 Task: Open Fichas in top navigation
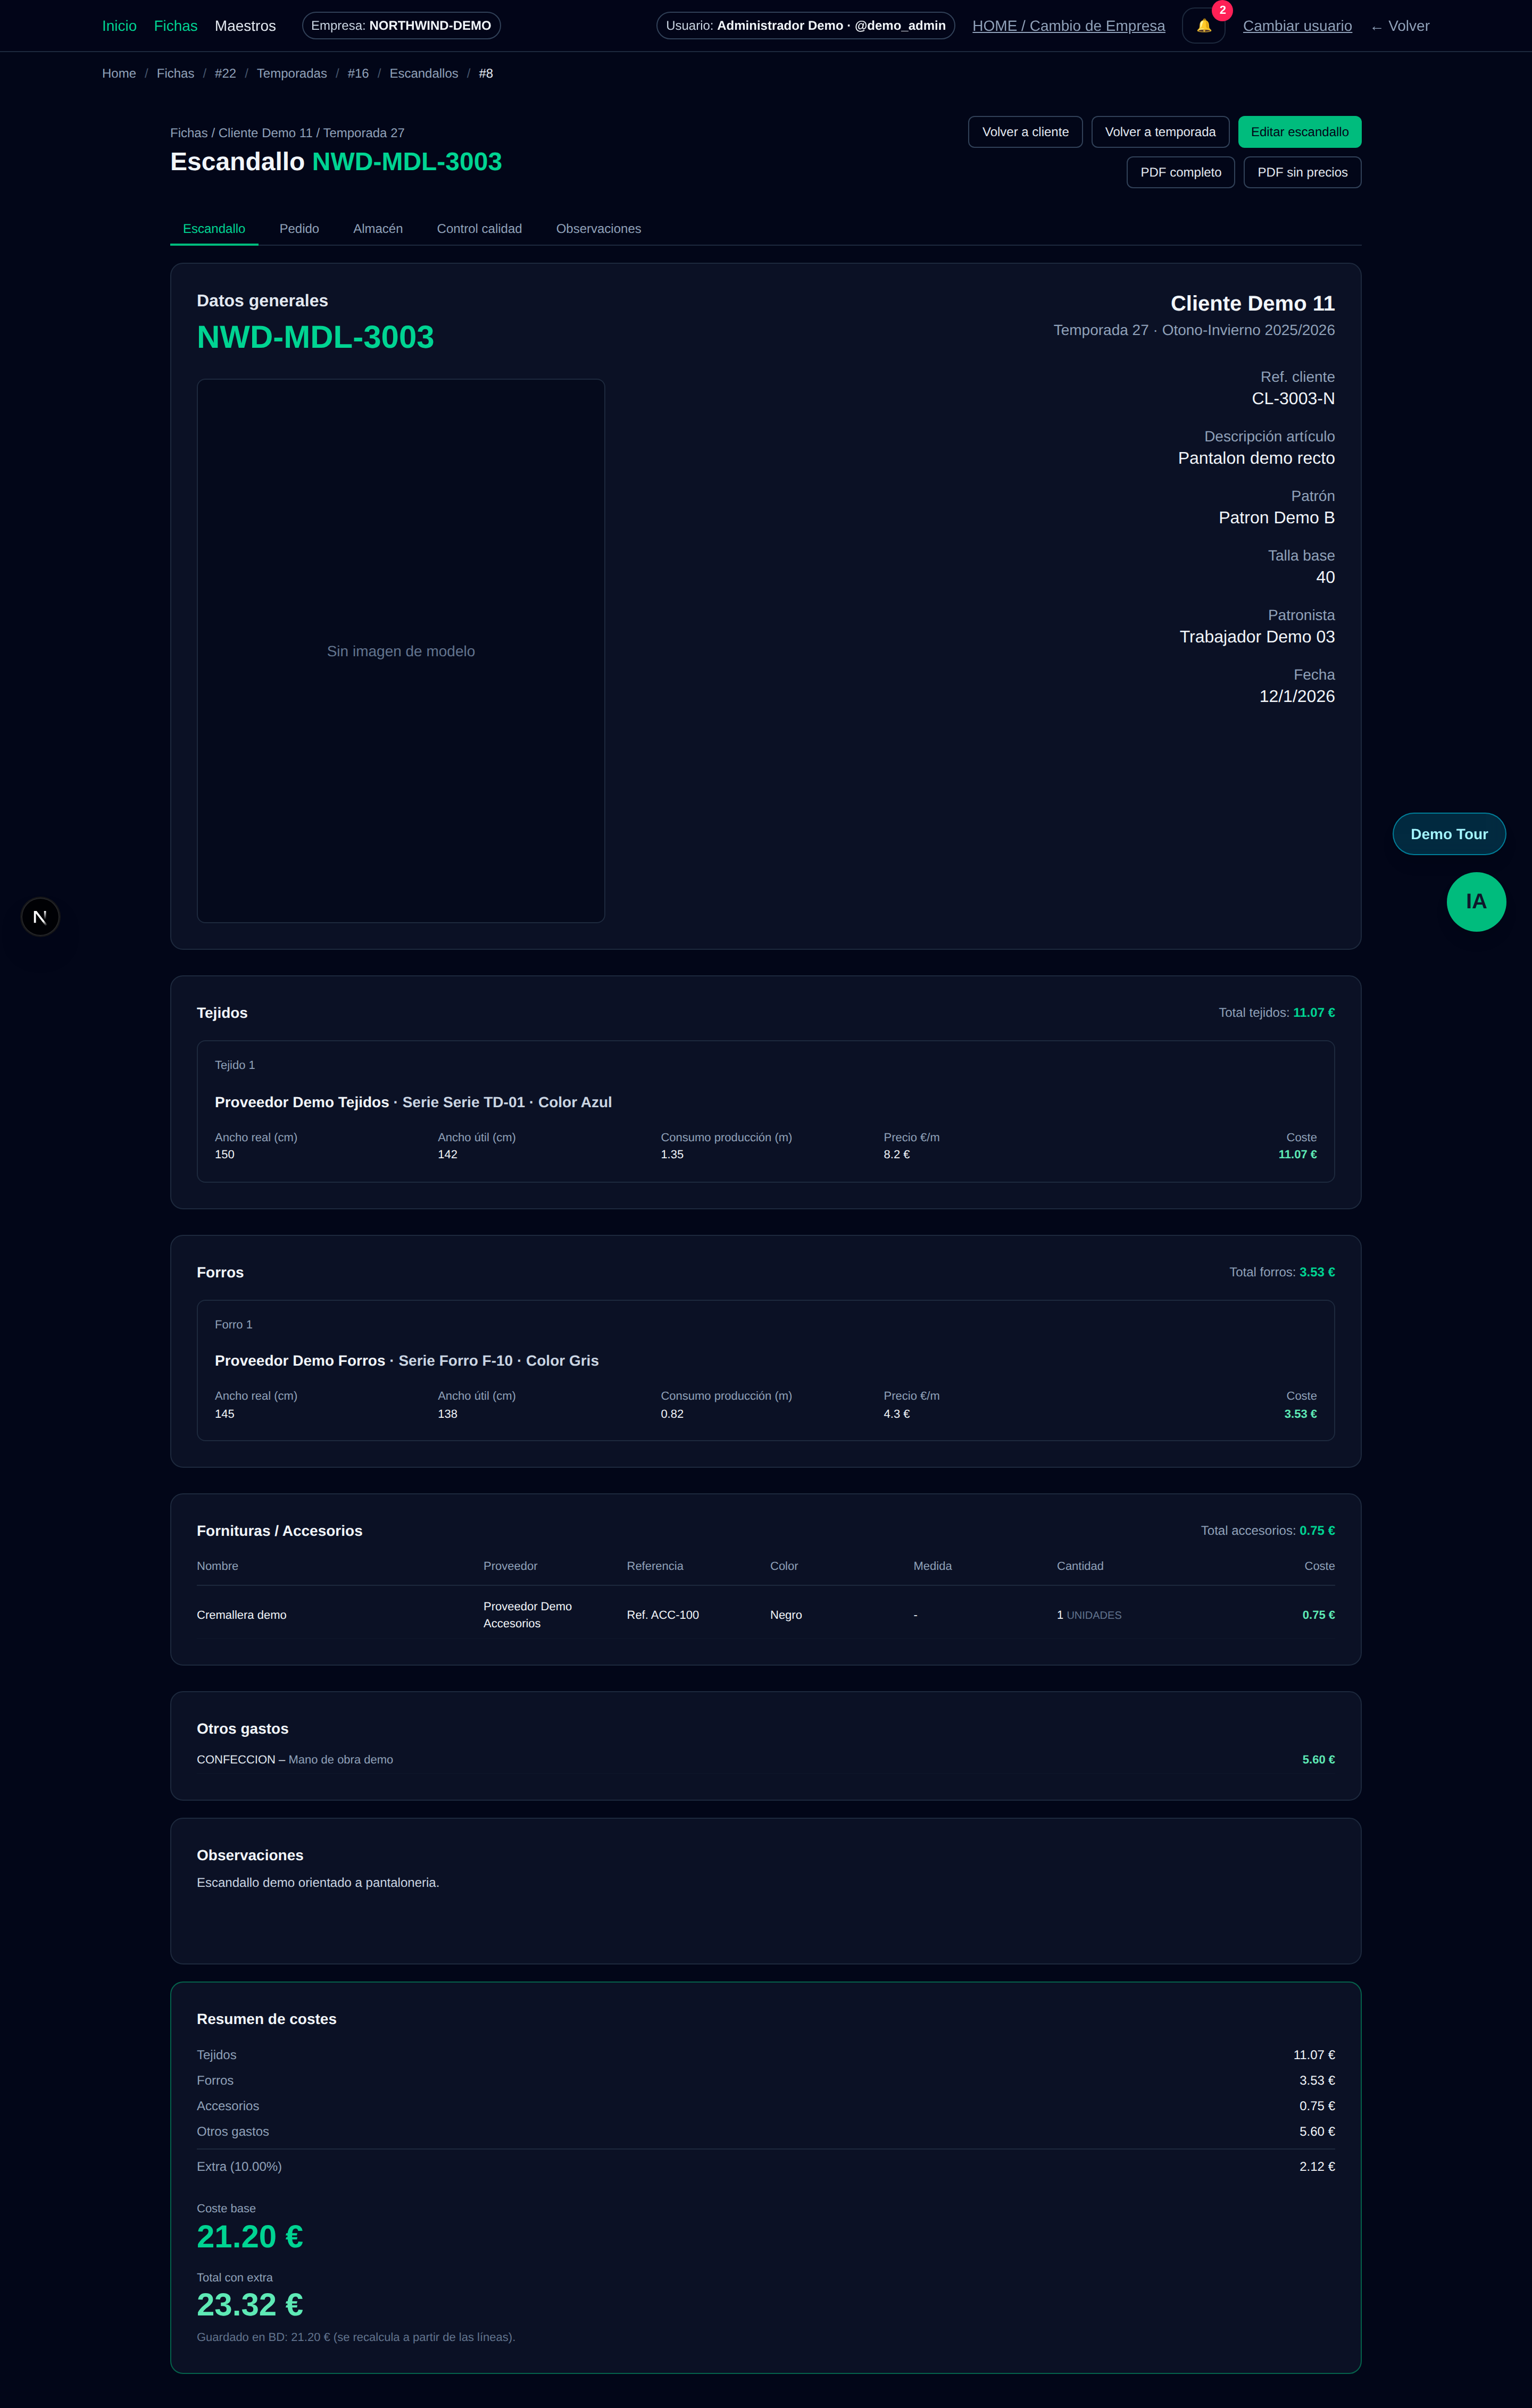click(x=175, y=26)
